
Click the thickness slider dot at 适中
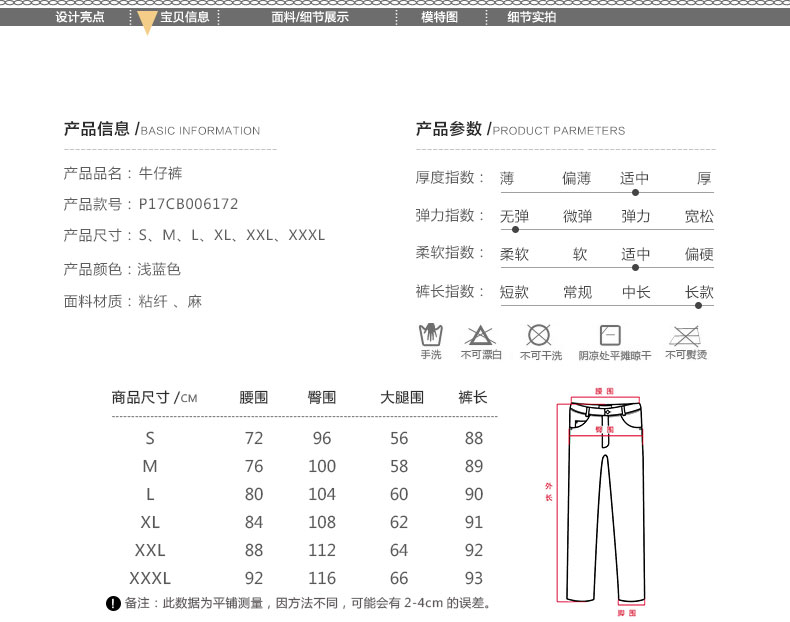[x=635, y=191]
